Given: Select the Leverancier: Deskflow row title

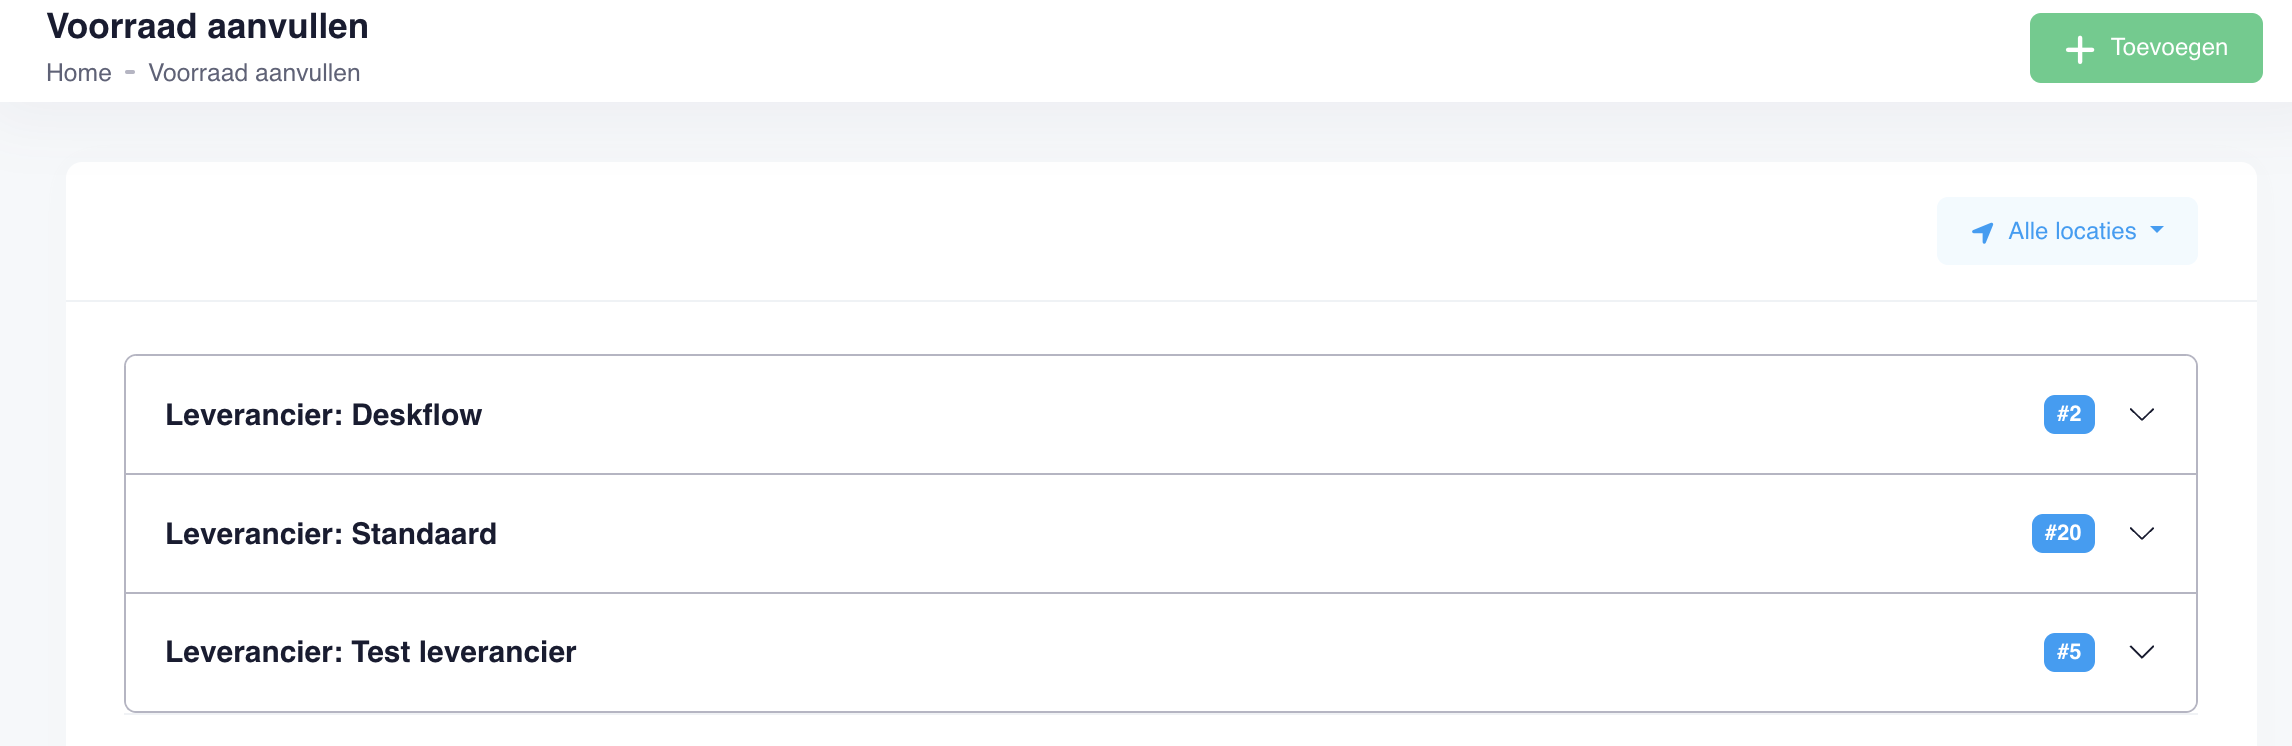Looking at the screenshot, I should (323, 414).
